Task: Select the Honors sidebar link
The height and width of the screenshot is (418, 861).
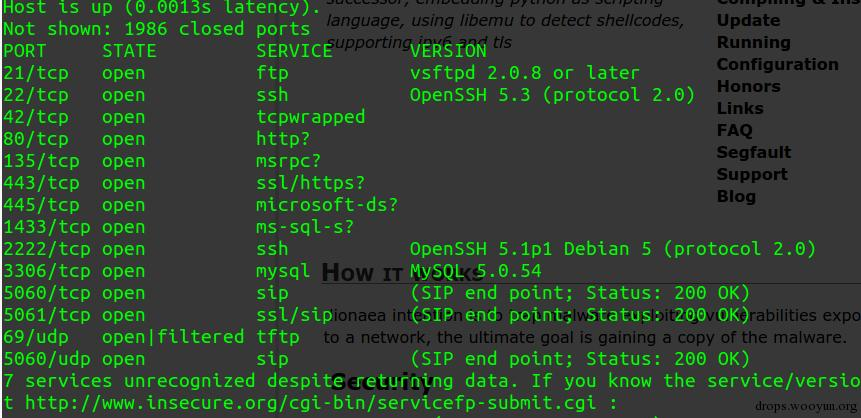Action: (x=748, y=87)
